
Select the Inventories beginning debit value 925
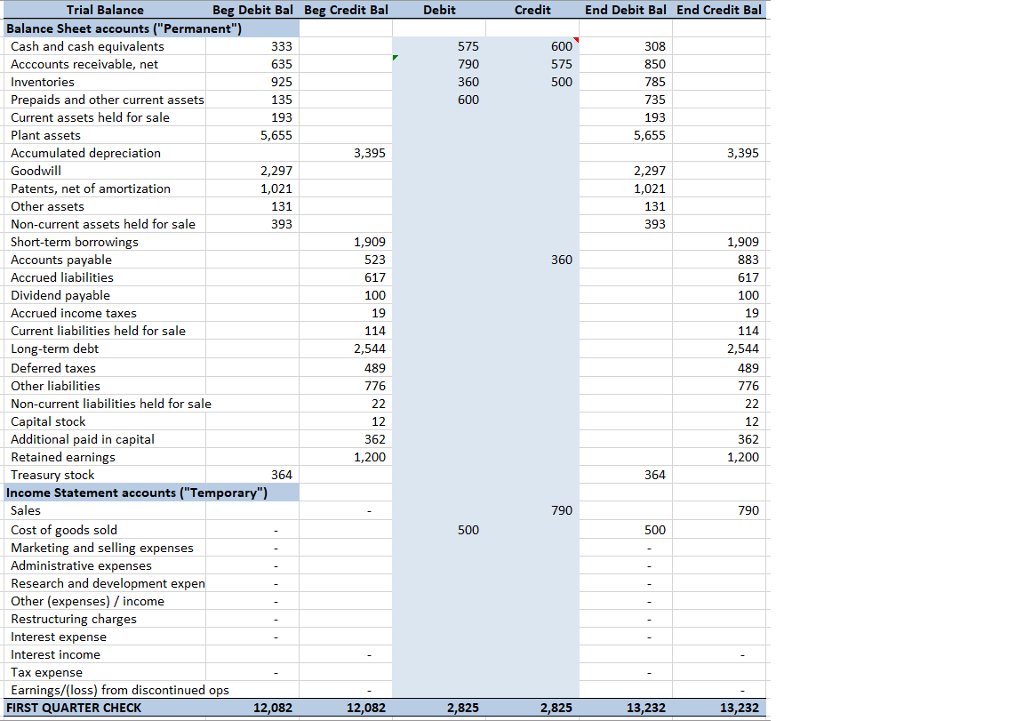click(280, 82)
